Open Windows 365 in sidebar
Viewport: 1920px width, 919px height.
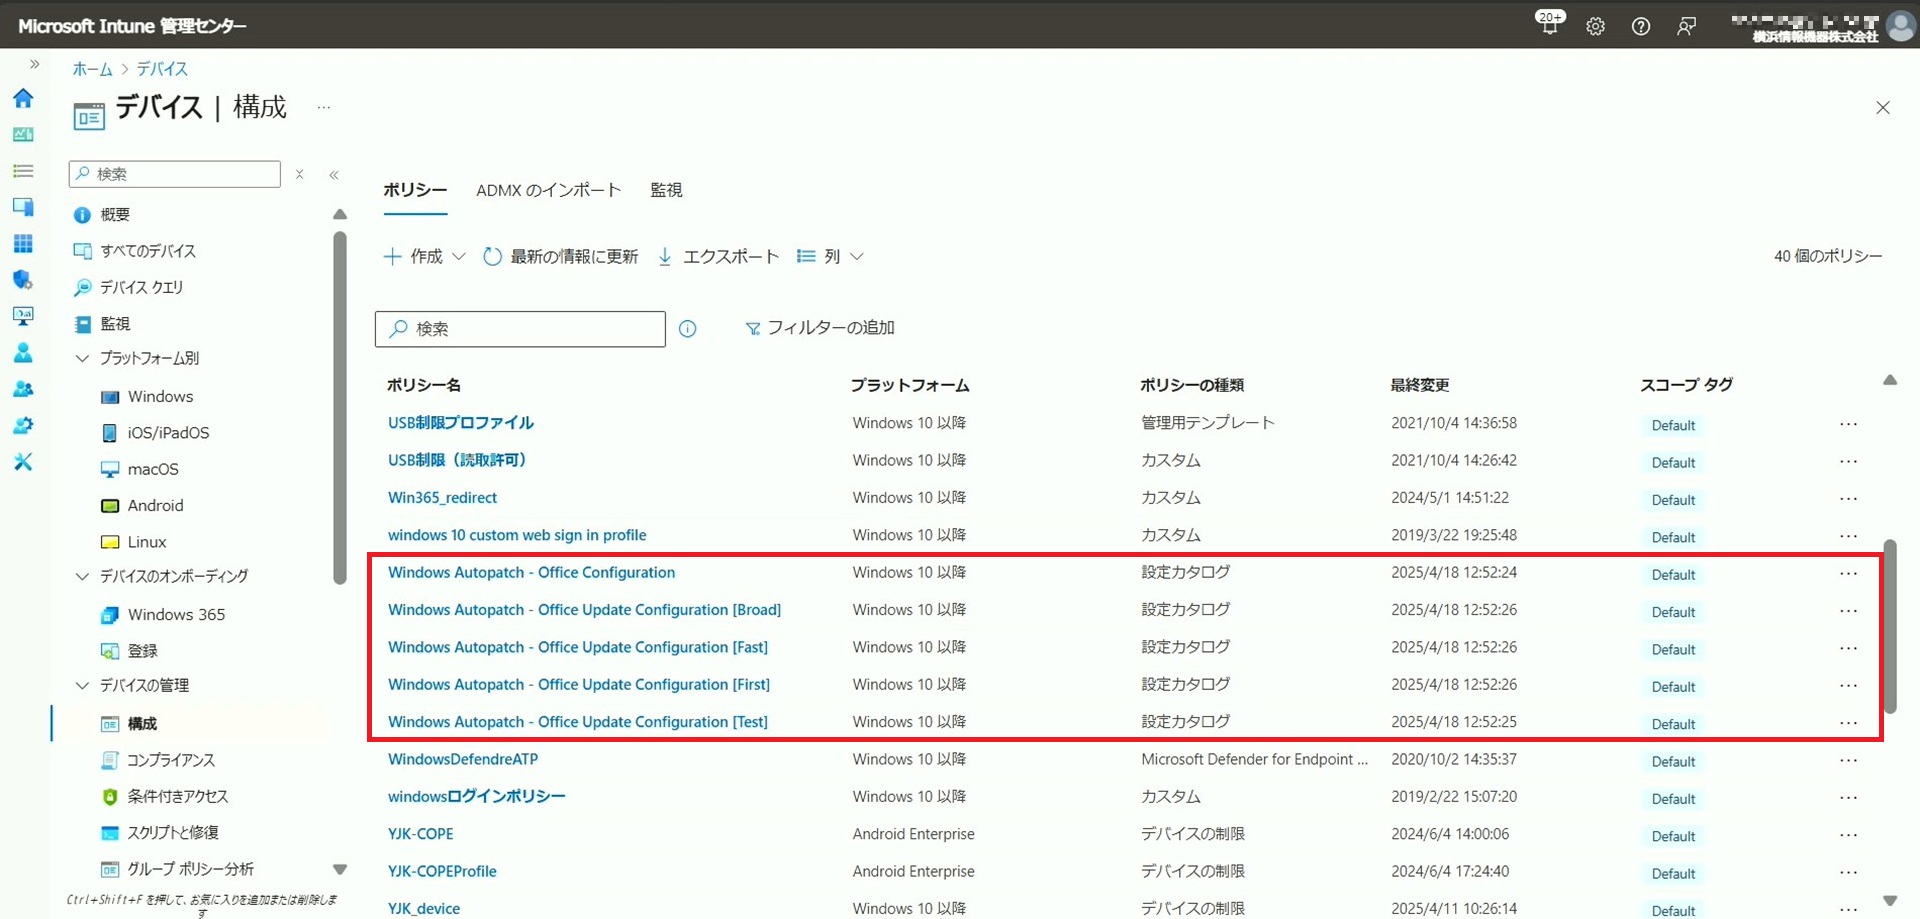click(176, 615)
